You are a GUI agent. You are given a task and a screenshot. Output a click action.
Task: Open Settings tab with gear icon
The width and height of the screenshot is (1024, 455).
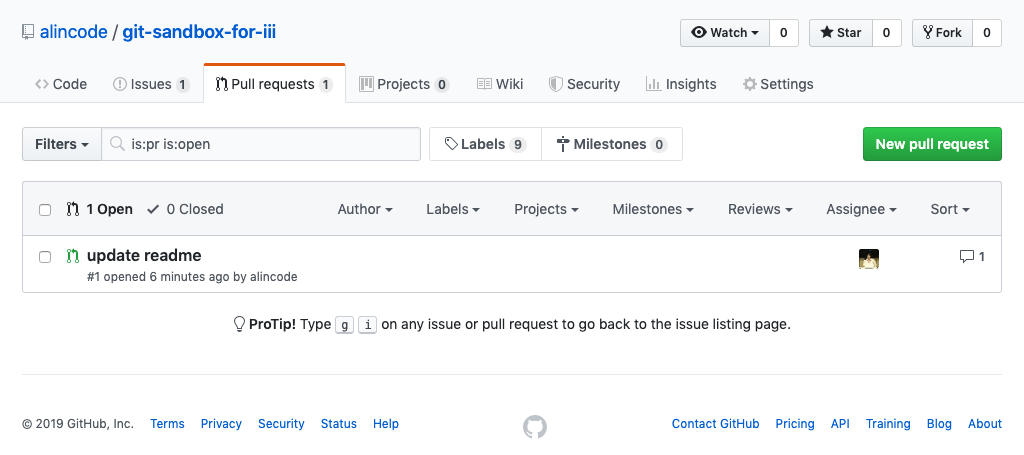tap(777, 84)
